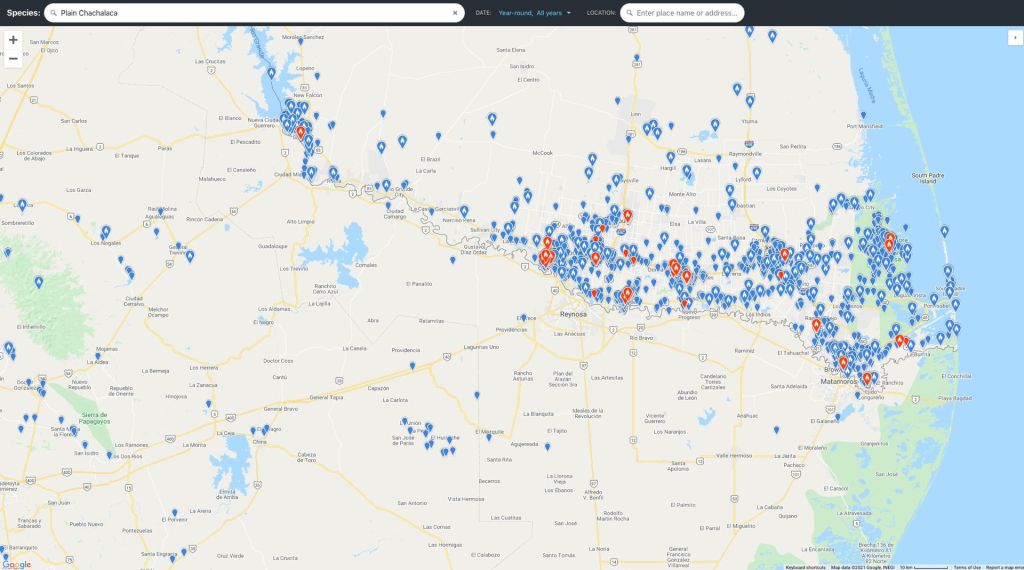The image size is (1024, 570).
Task: Select the blue marker near Port Mansfield
Action: (x=864, y=112)
